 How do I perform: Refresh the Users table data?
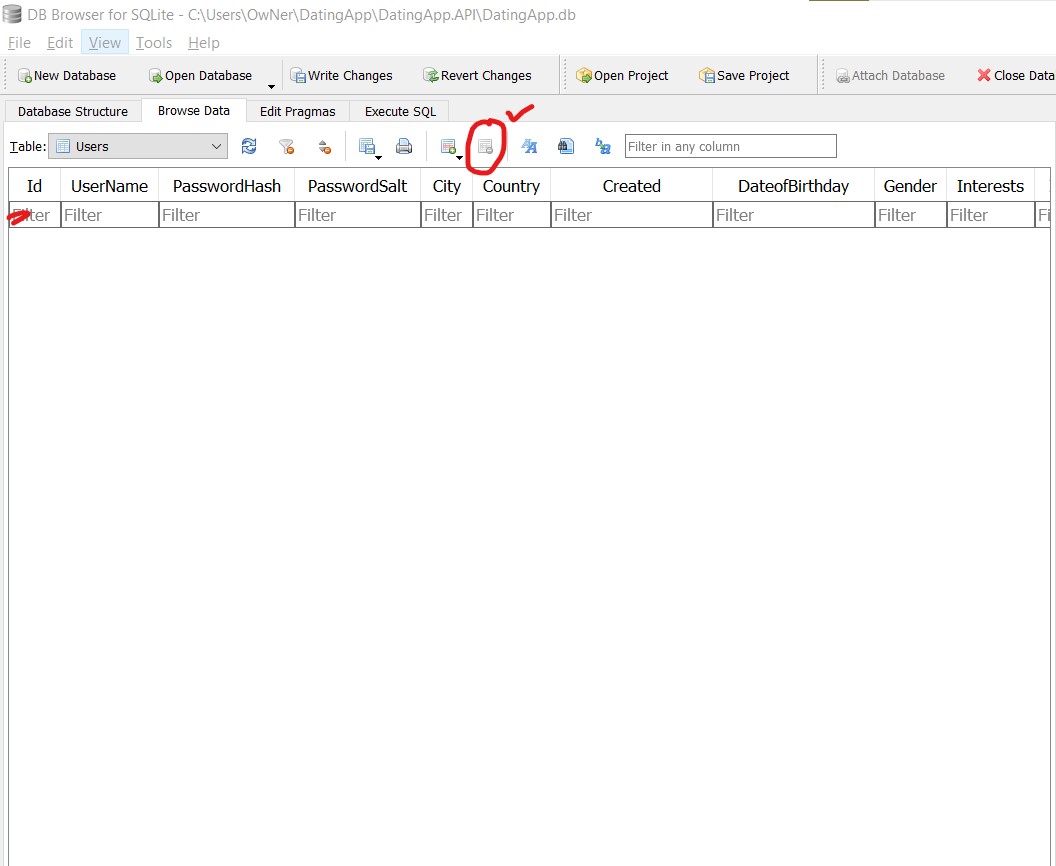click(x=248, y=146)
